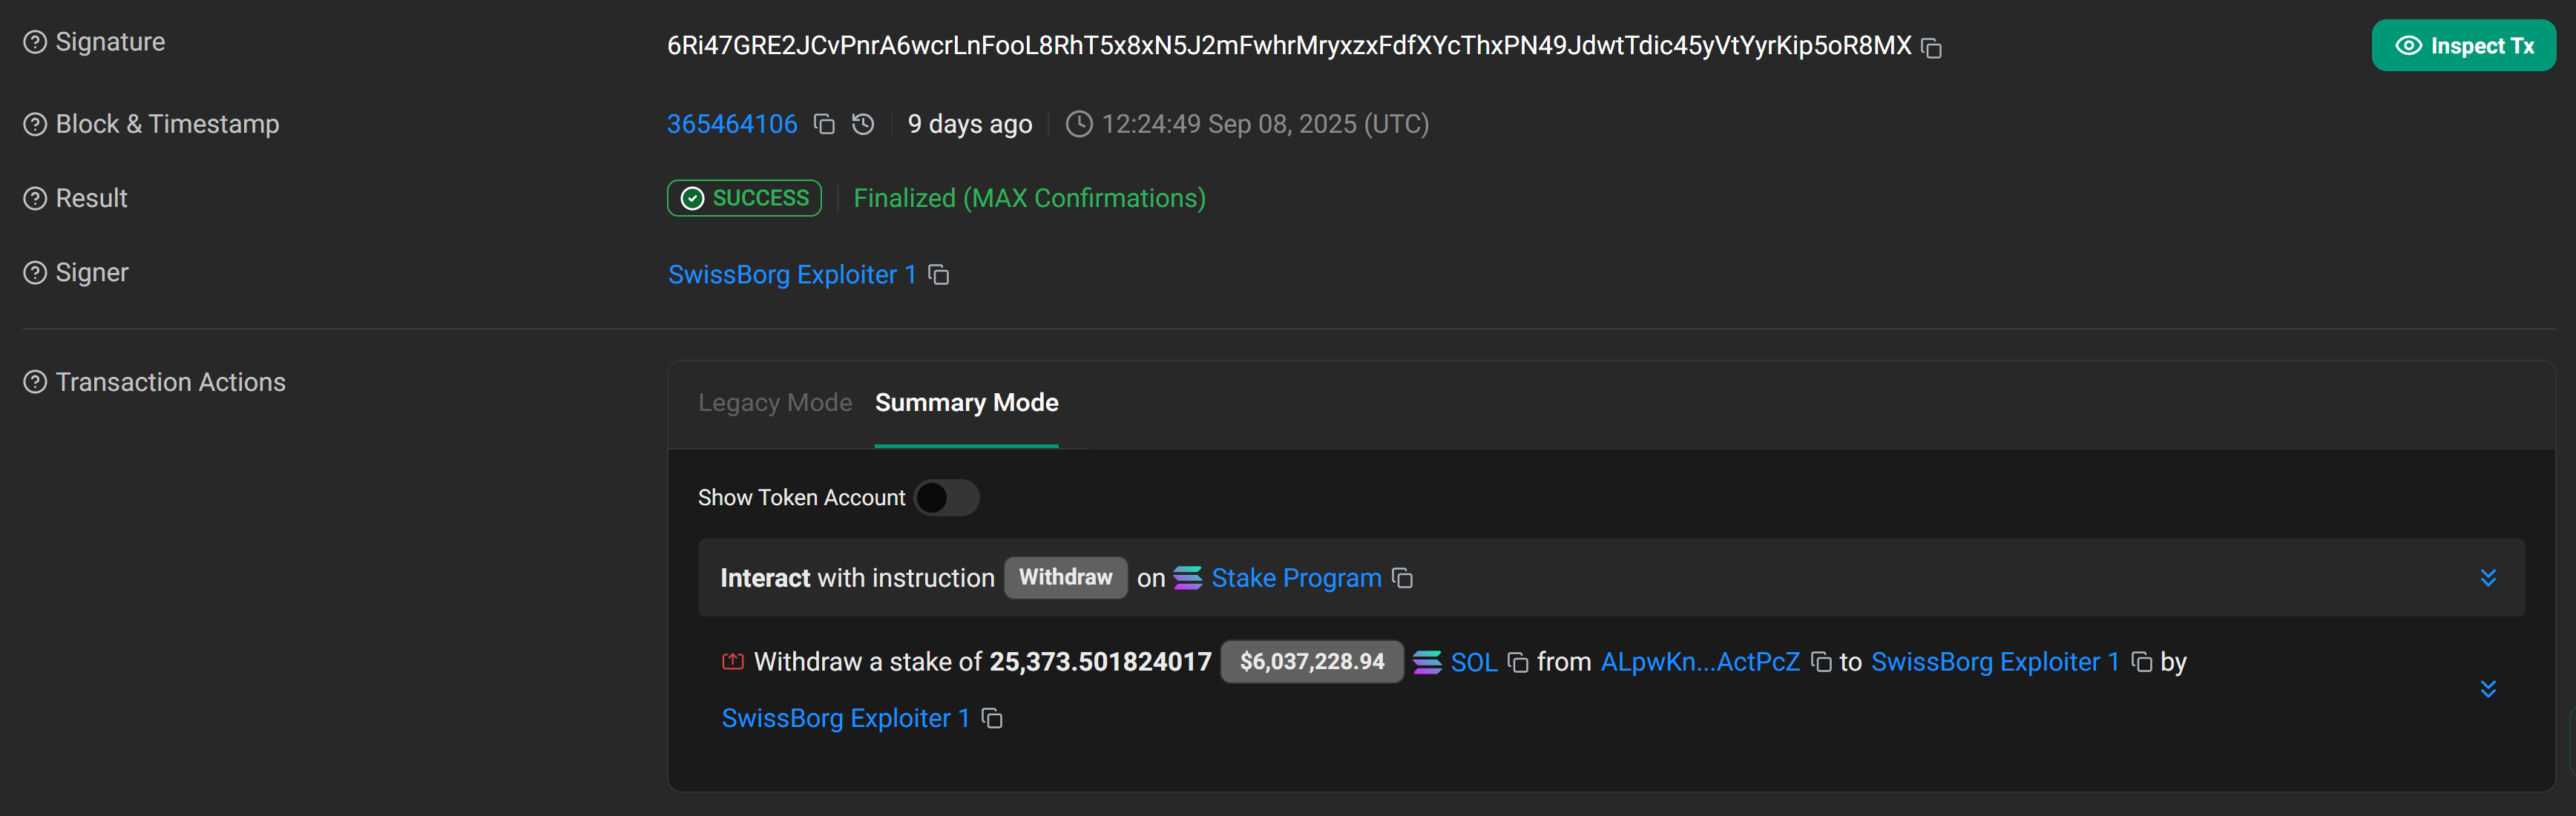This screenshot has height=816, width=2576.
Task: Expand the Withdraw a stake details row
Action: click(x=2488, y=689)
